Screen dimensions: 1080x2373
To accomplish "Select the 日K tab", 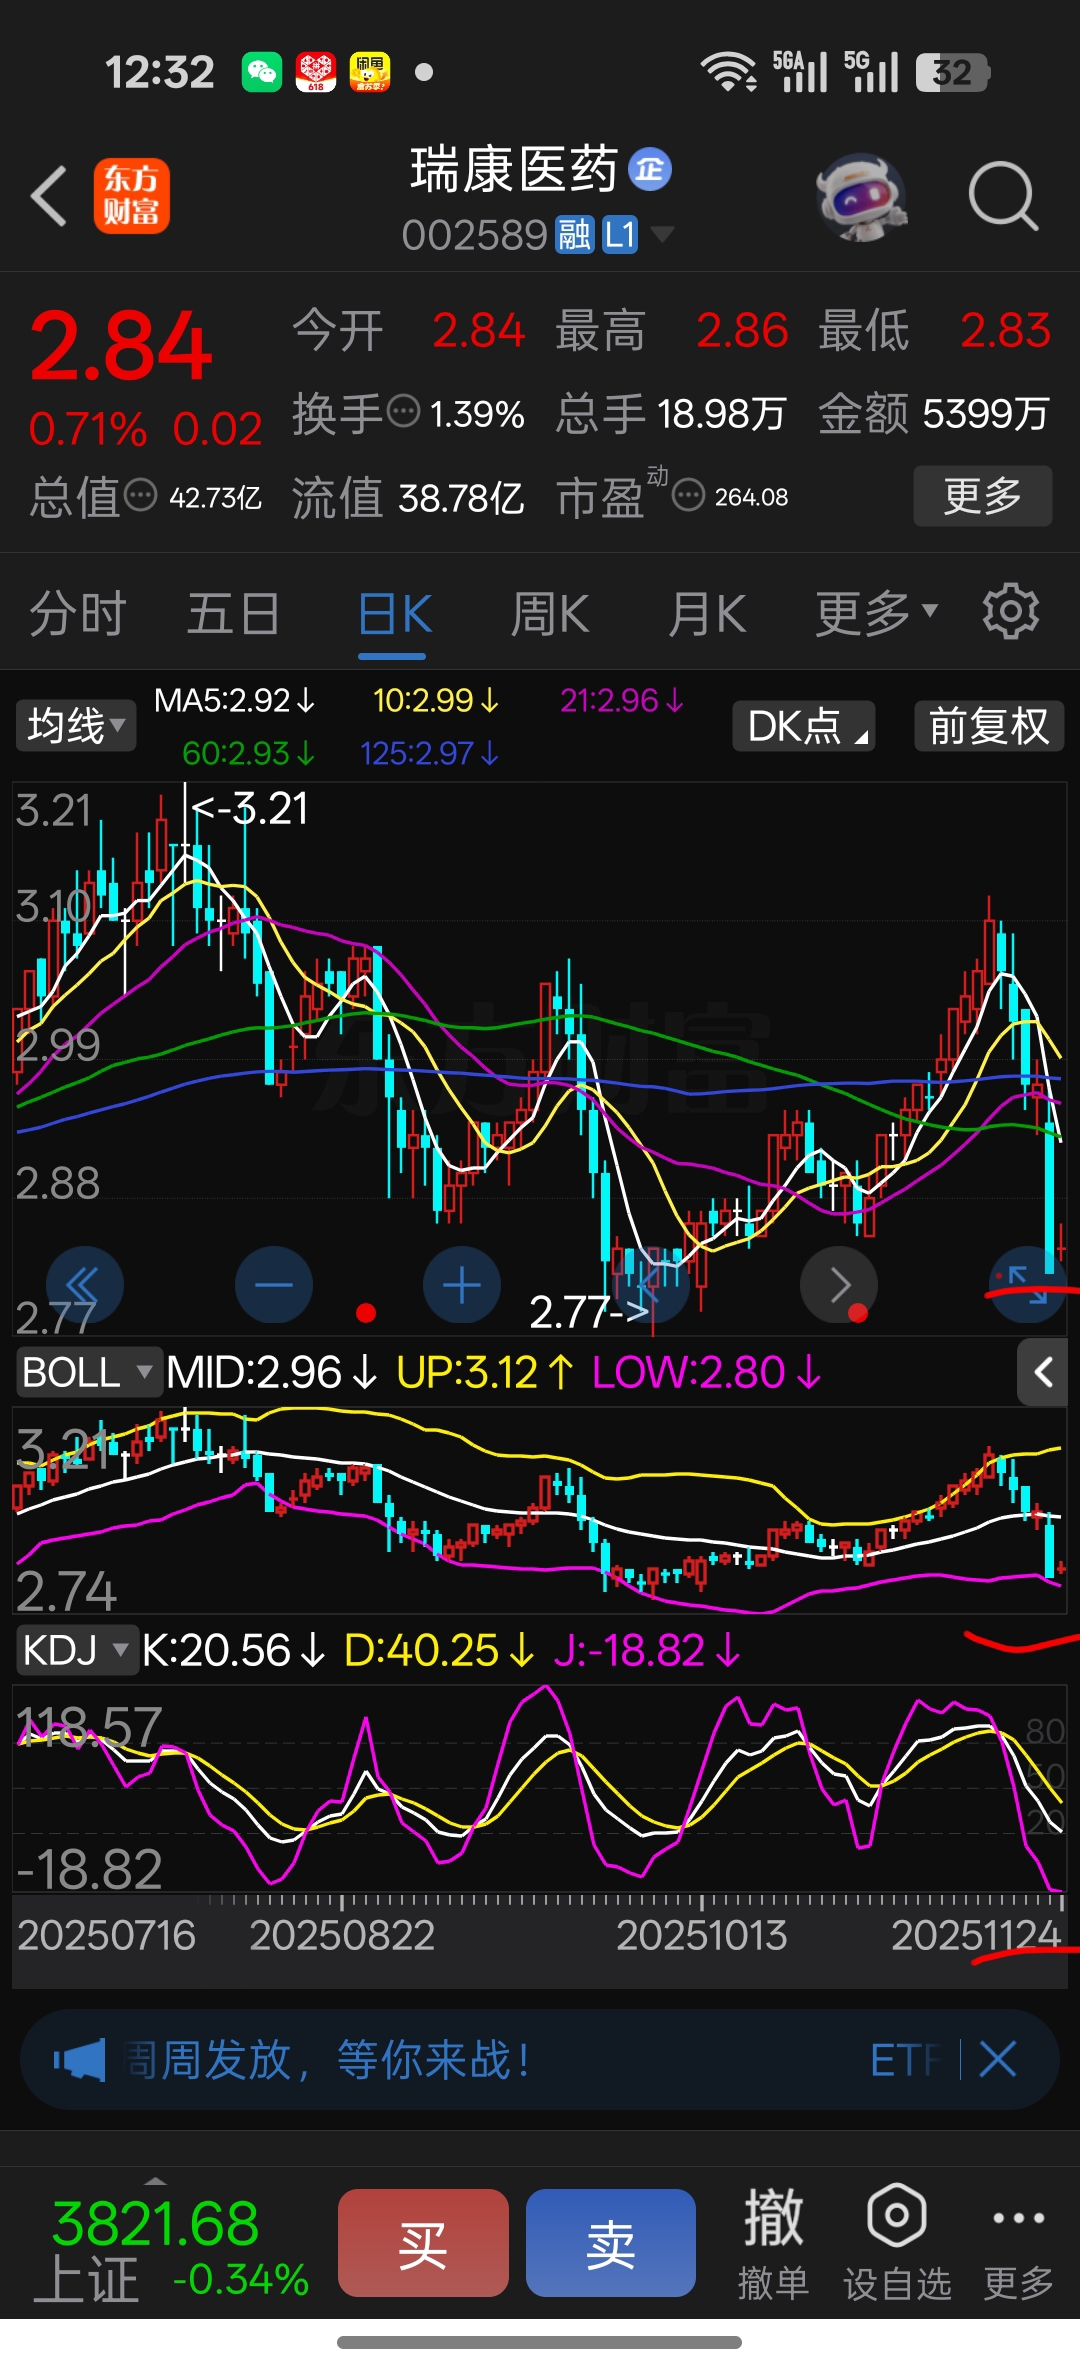I will point(394,613).
